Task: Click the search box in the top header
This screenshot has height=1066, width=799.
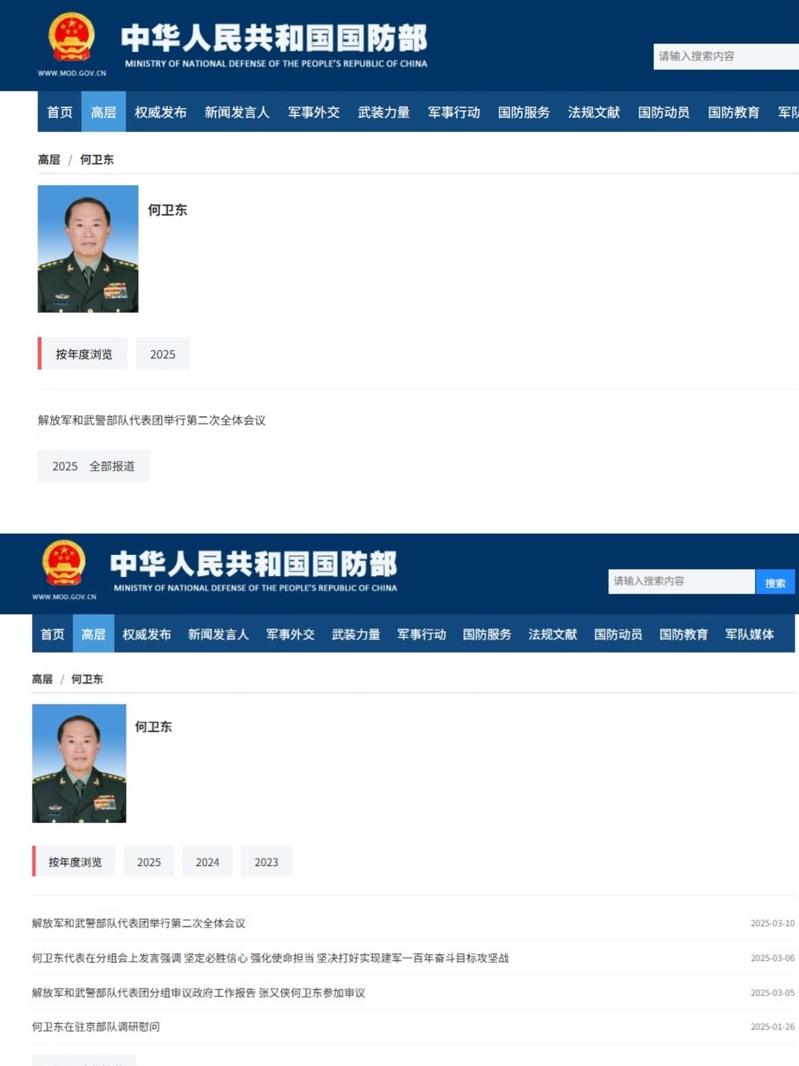Action: click(726, 56)
